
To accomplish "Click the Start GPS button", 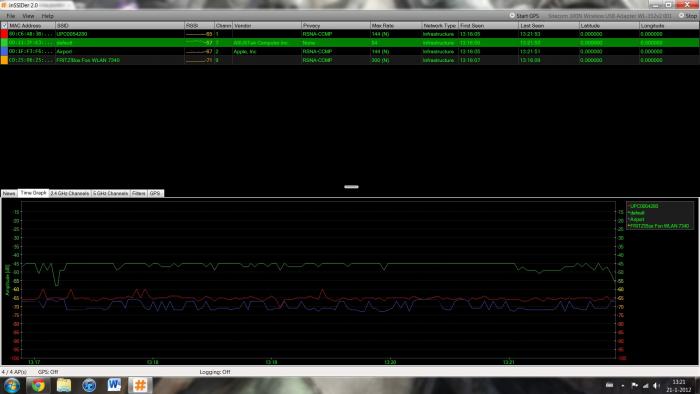I will click(525, 16).
